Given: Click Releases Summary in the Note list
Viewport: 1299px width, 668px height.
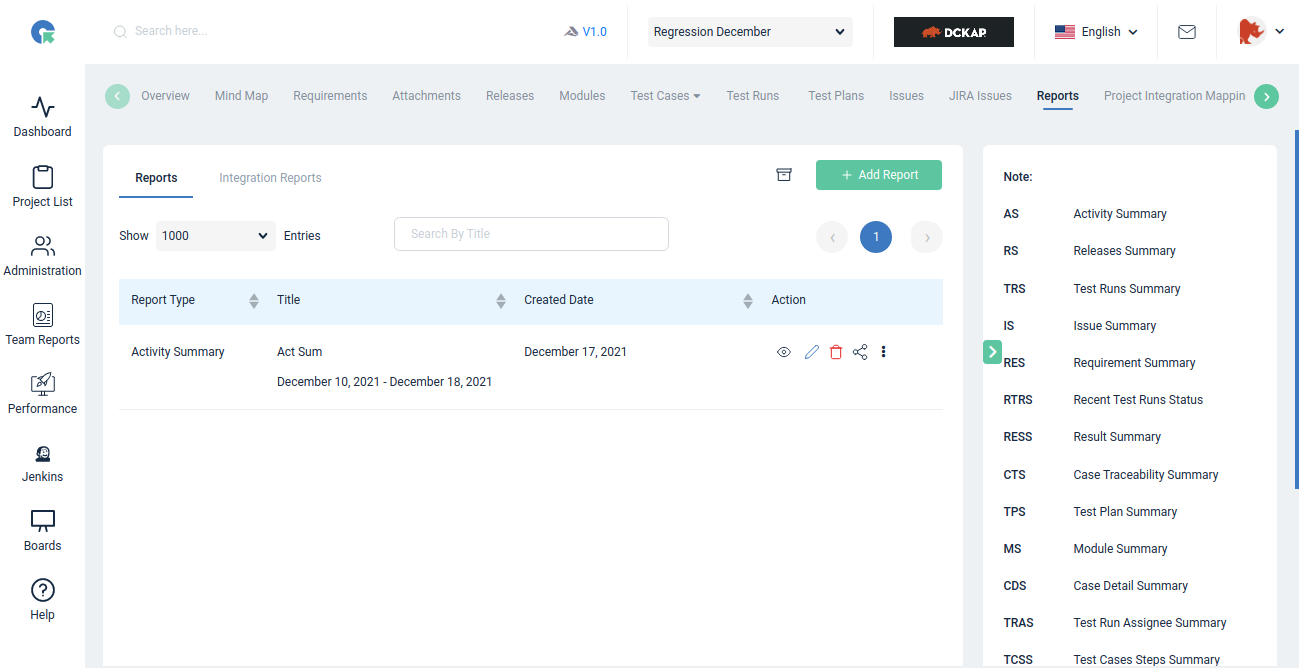Looking at the screenshot, I should pos(1124,251).
